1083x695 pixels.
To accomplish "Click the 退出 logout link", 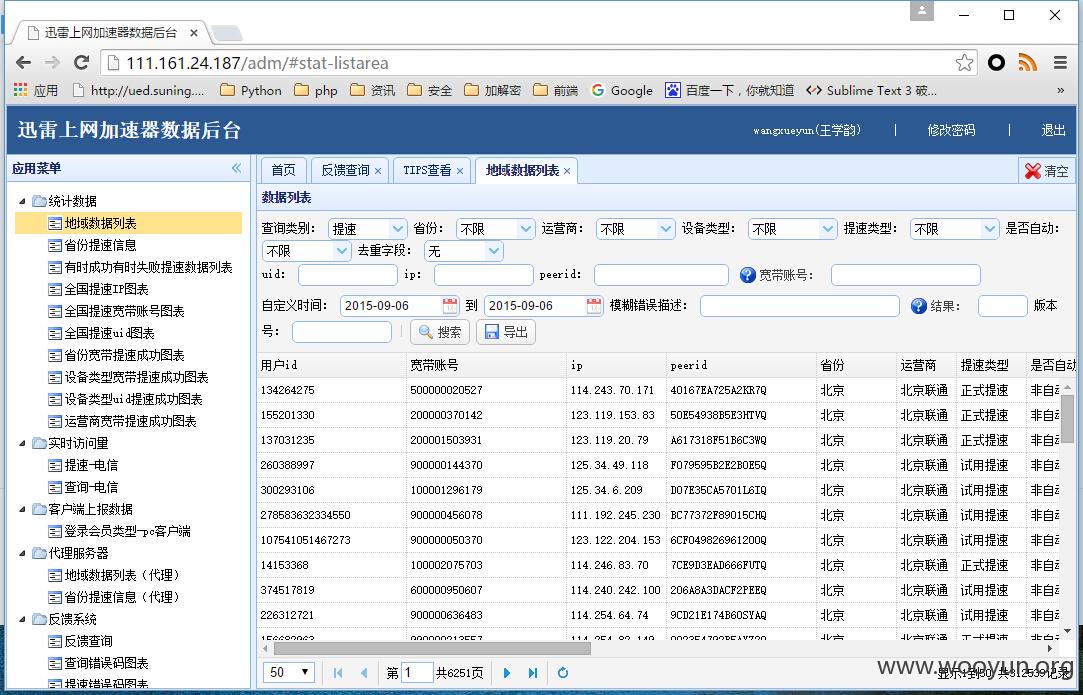I will pyautogui.click(x=1053, y=130).
